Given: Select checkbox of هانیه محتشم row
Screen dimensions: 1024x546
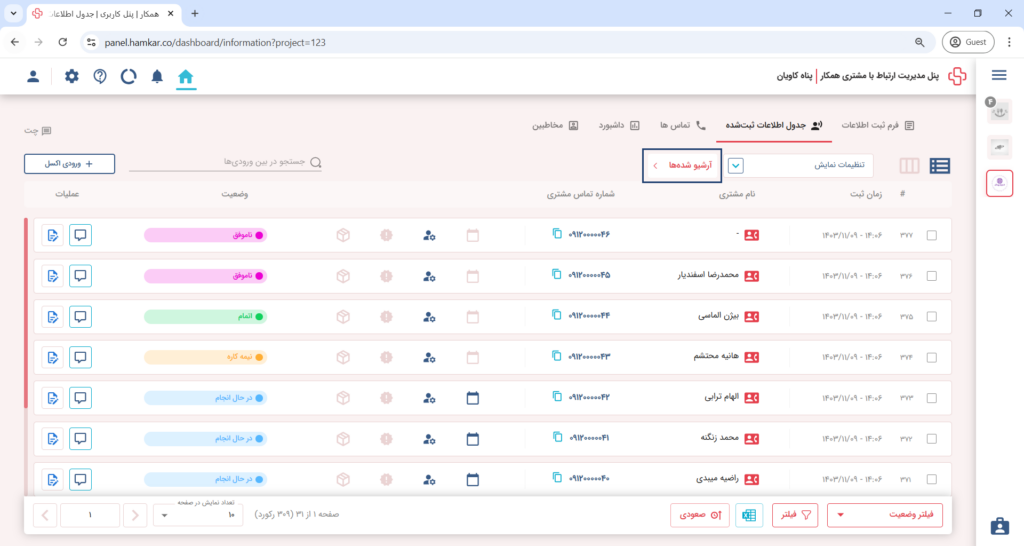Looking at the screenshot, I should (x=932, y=357).
